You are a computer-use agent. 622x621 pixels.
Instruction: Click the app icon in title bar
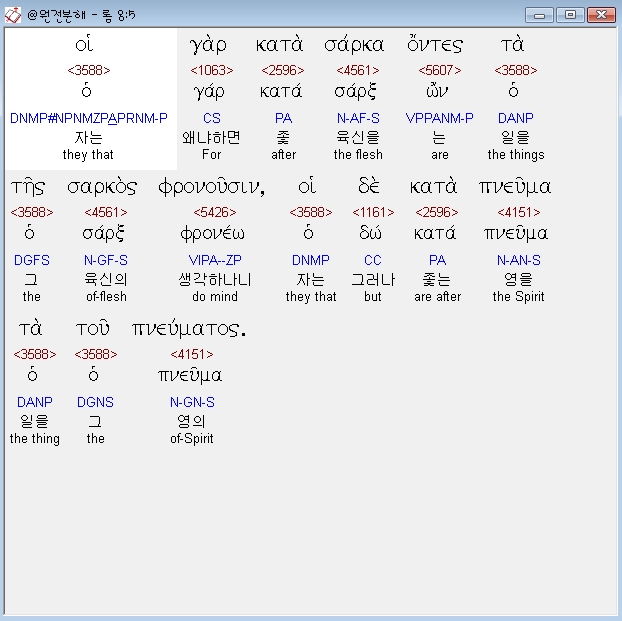tap(13, 15)
